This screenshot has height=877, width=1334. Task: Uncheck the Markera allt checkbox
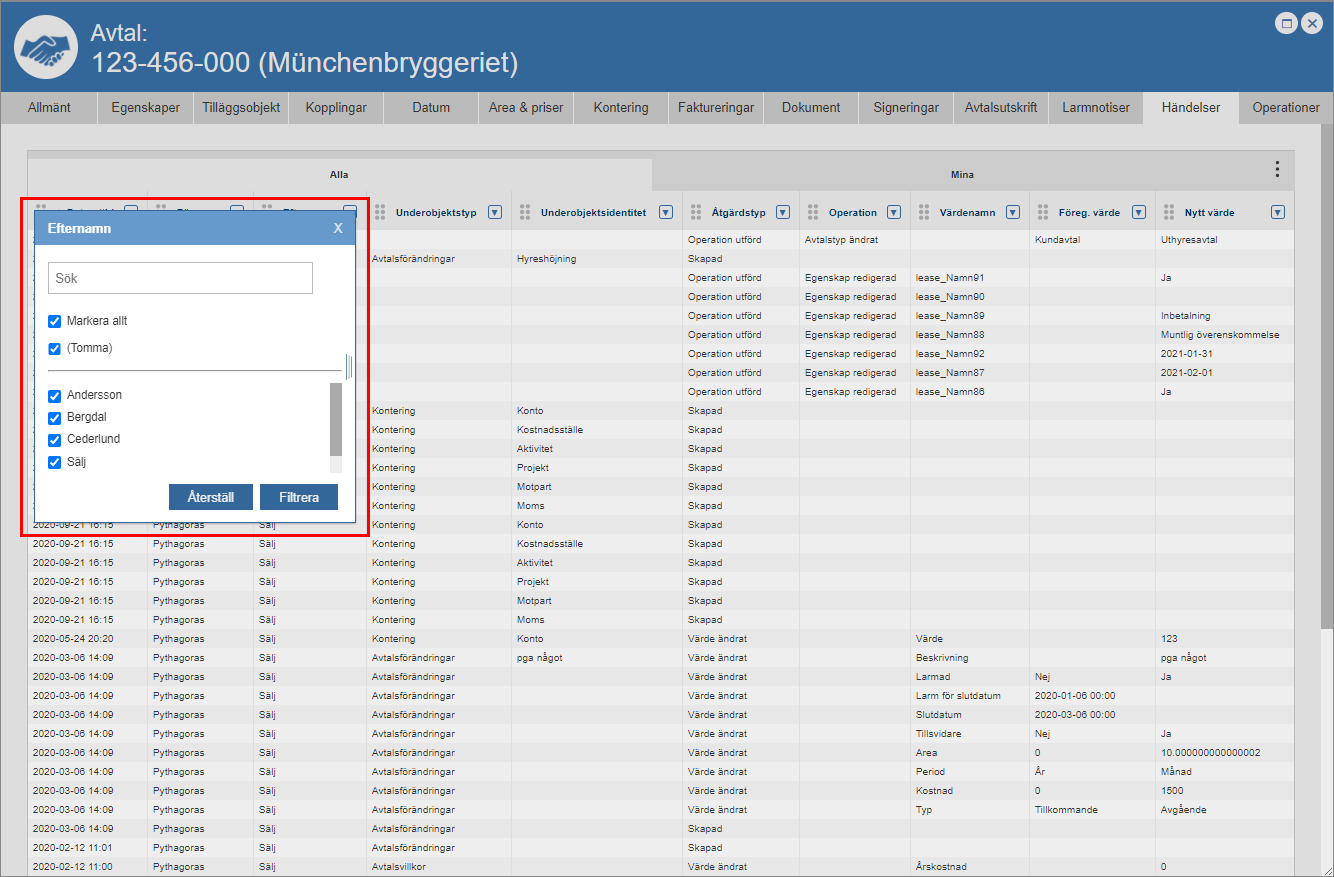(55, 322)
